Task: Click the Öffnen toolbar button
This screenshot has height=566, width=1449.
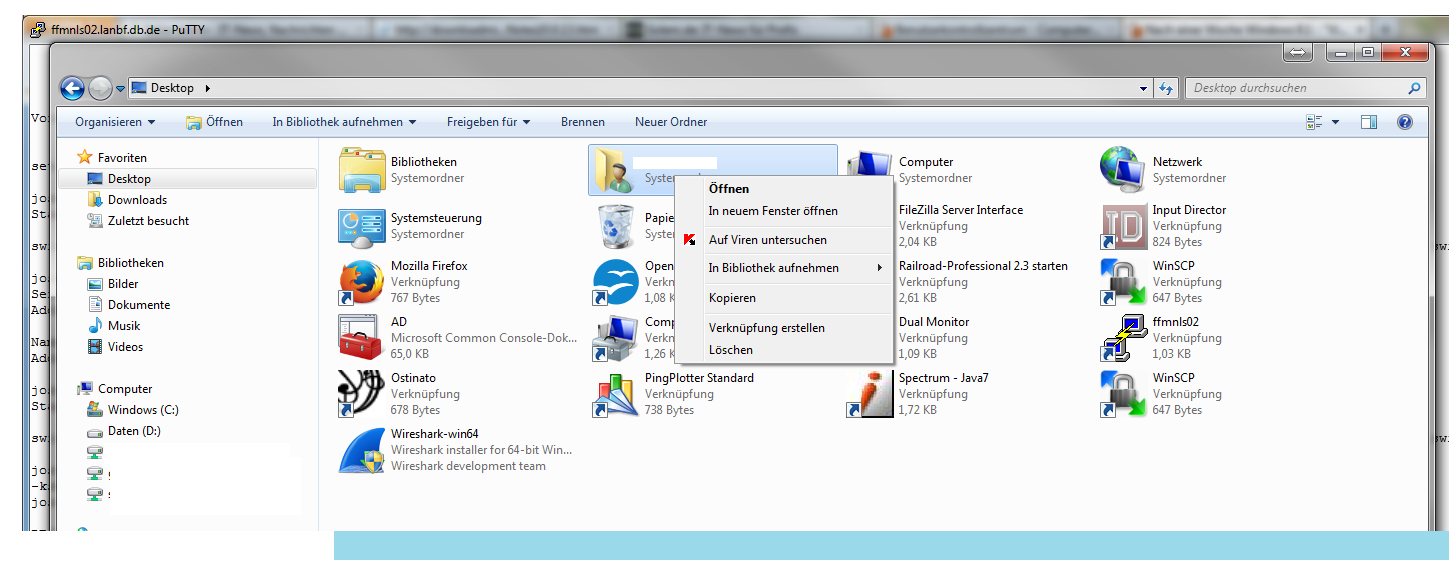Action: tap(214, 122)
